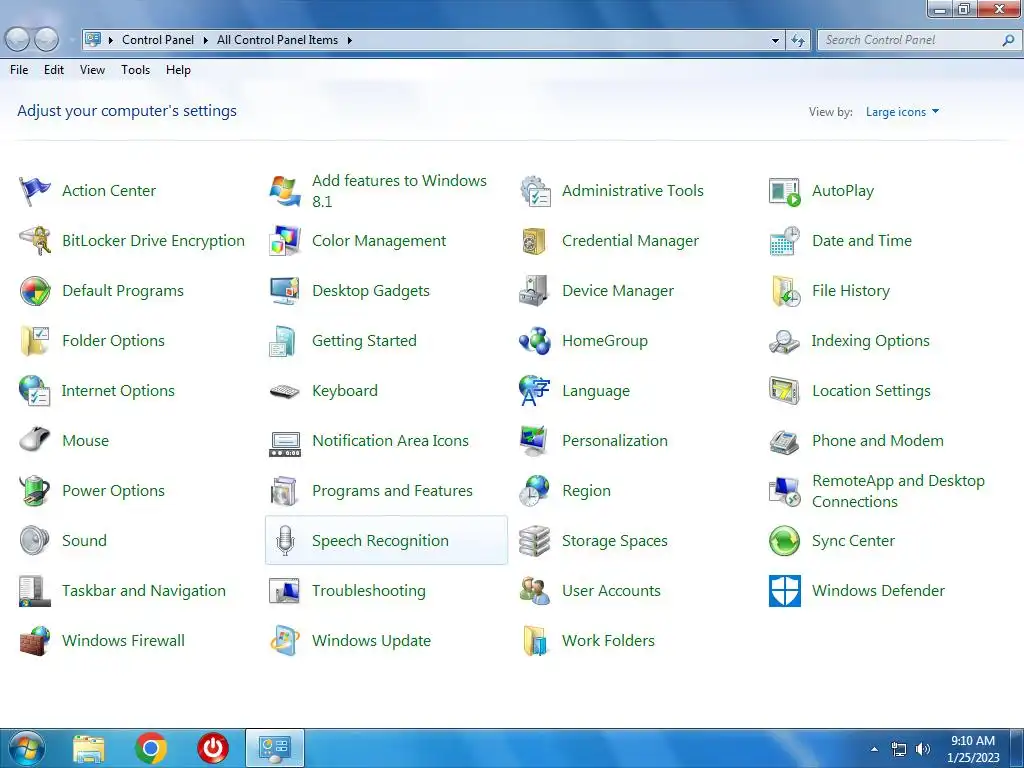Click the Control Panel breadcrumb

(x=157, y=40)
